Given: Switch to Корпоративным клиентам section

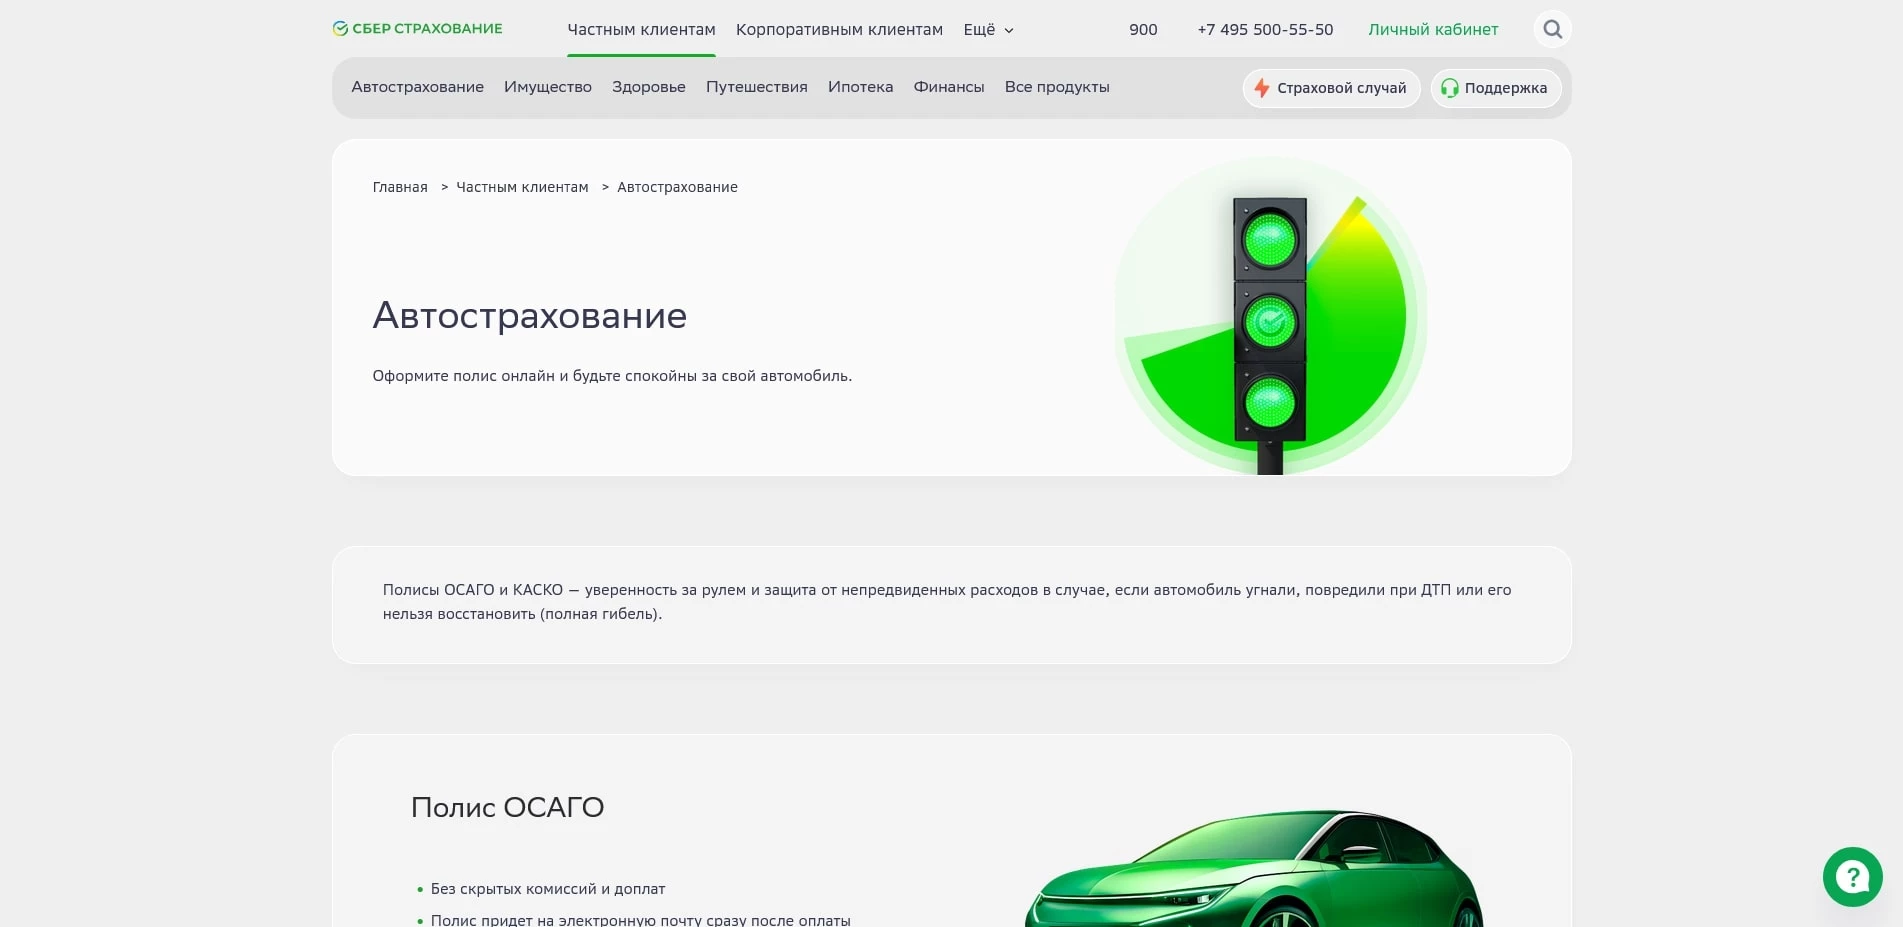Looking at the screenshot, I should 839,29.
